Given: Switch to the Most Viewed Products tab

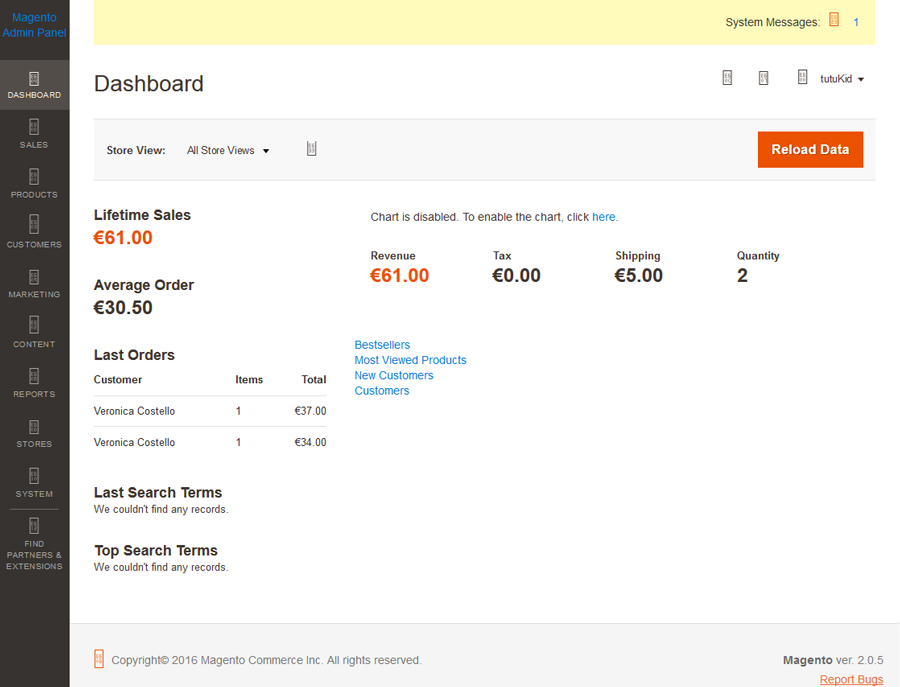Looking at the screenshot, I should pos(410,360).
